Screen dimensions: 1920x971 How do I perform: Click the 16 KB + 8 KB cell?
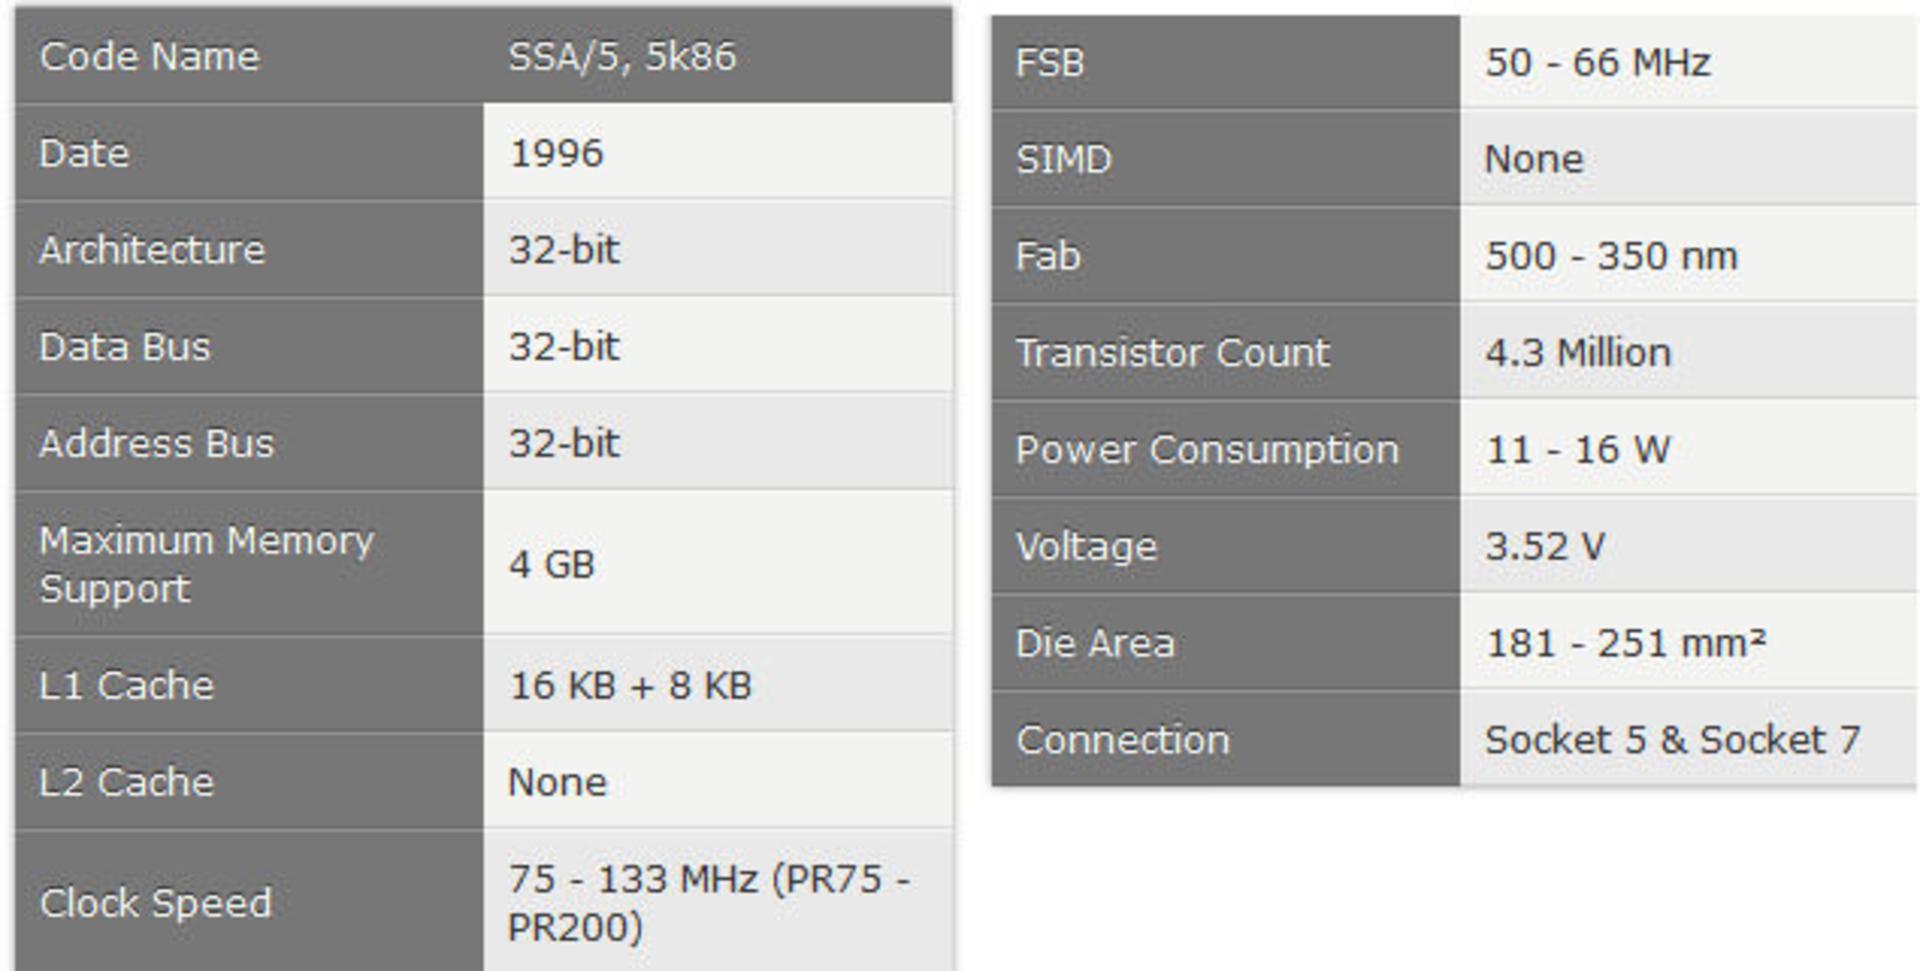point(718,685)
